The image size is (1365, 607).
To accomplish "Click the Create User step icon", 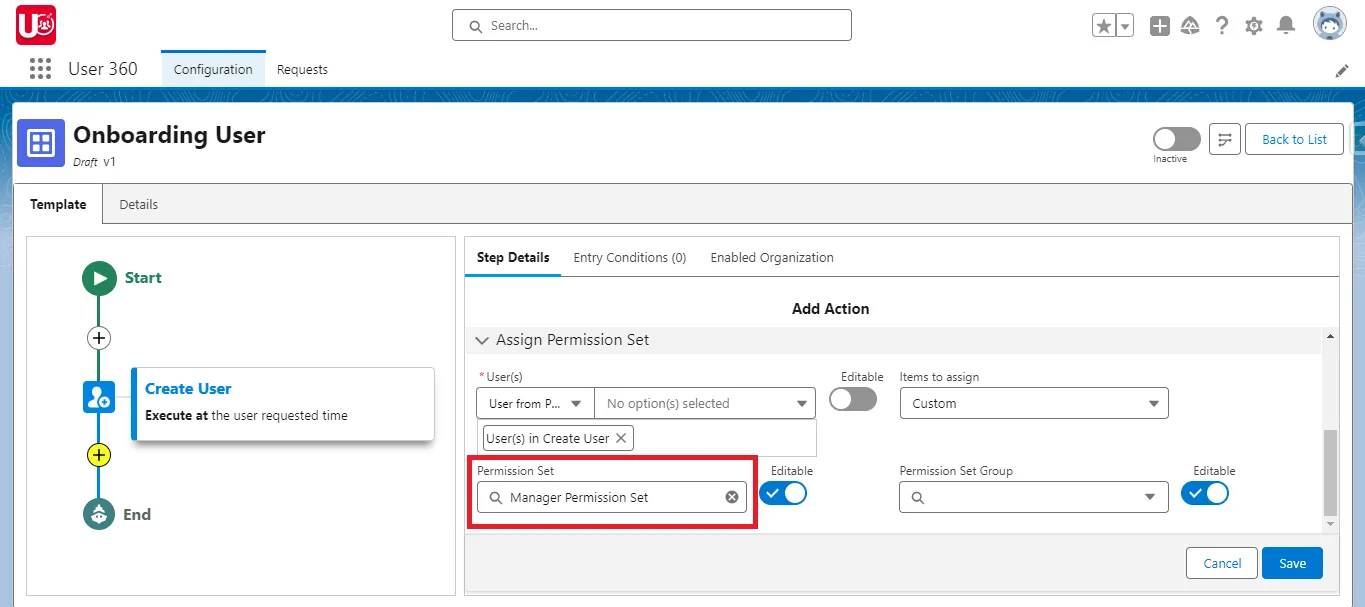I will coord(98,396).
